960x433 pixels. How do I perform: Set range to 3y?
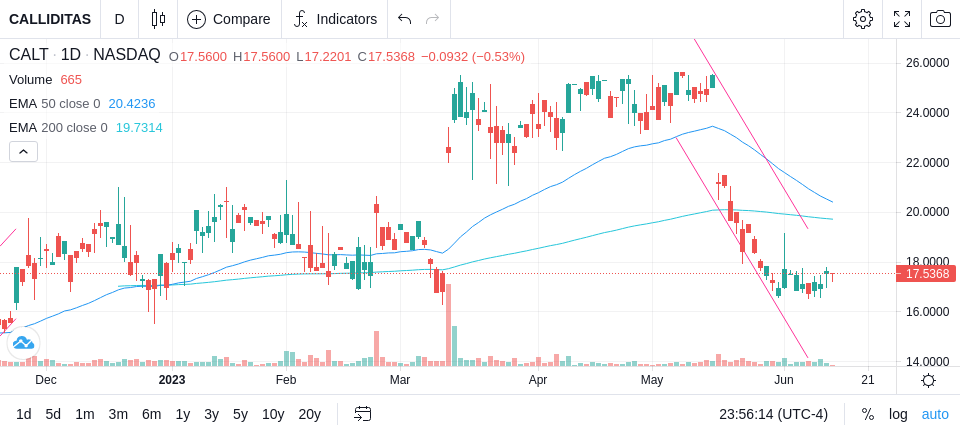pyautogui.click(x=211, y=414)
